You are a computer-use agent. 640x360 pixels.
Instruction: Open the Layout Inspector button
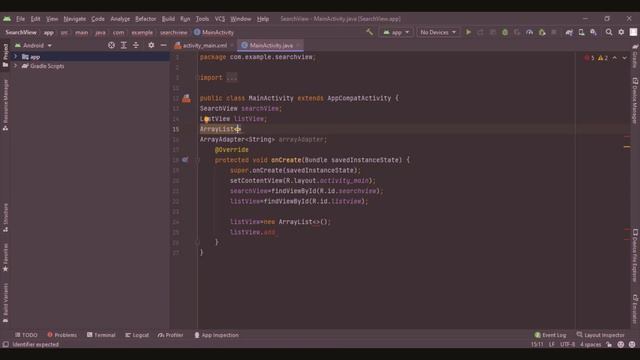tap(601, 335)
